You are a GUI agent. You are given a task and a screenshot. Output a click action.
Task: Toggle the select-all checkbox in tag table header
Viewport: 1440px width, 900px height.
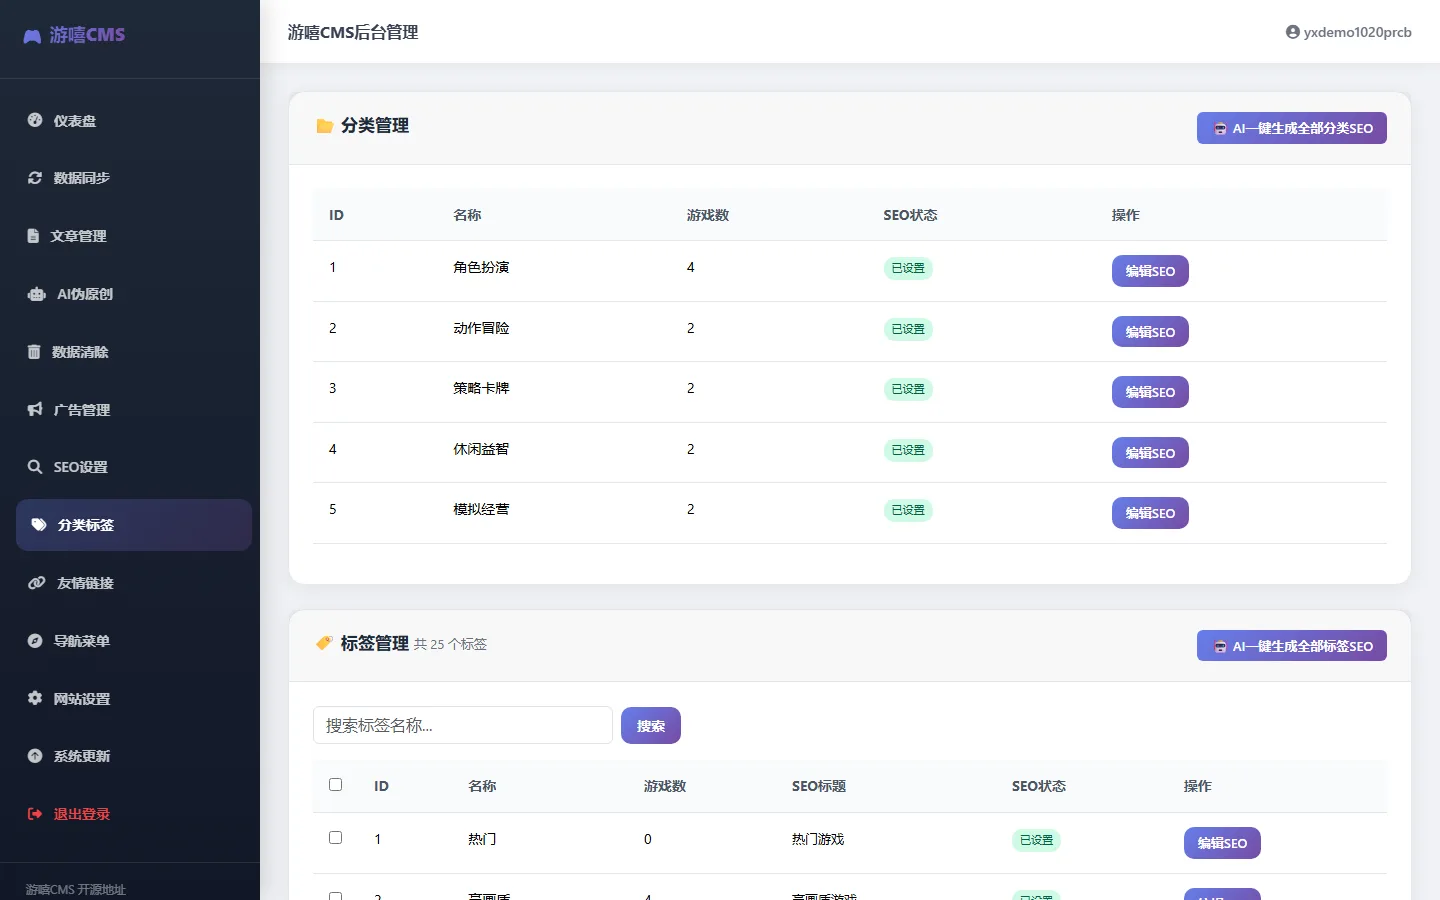[x=336, y=785]
